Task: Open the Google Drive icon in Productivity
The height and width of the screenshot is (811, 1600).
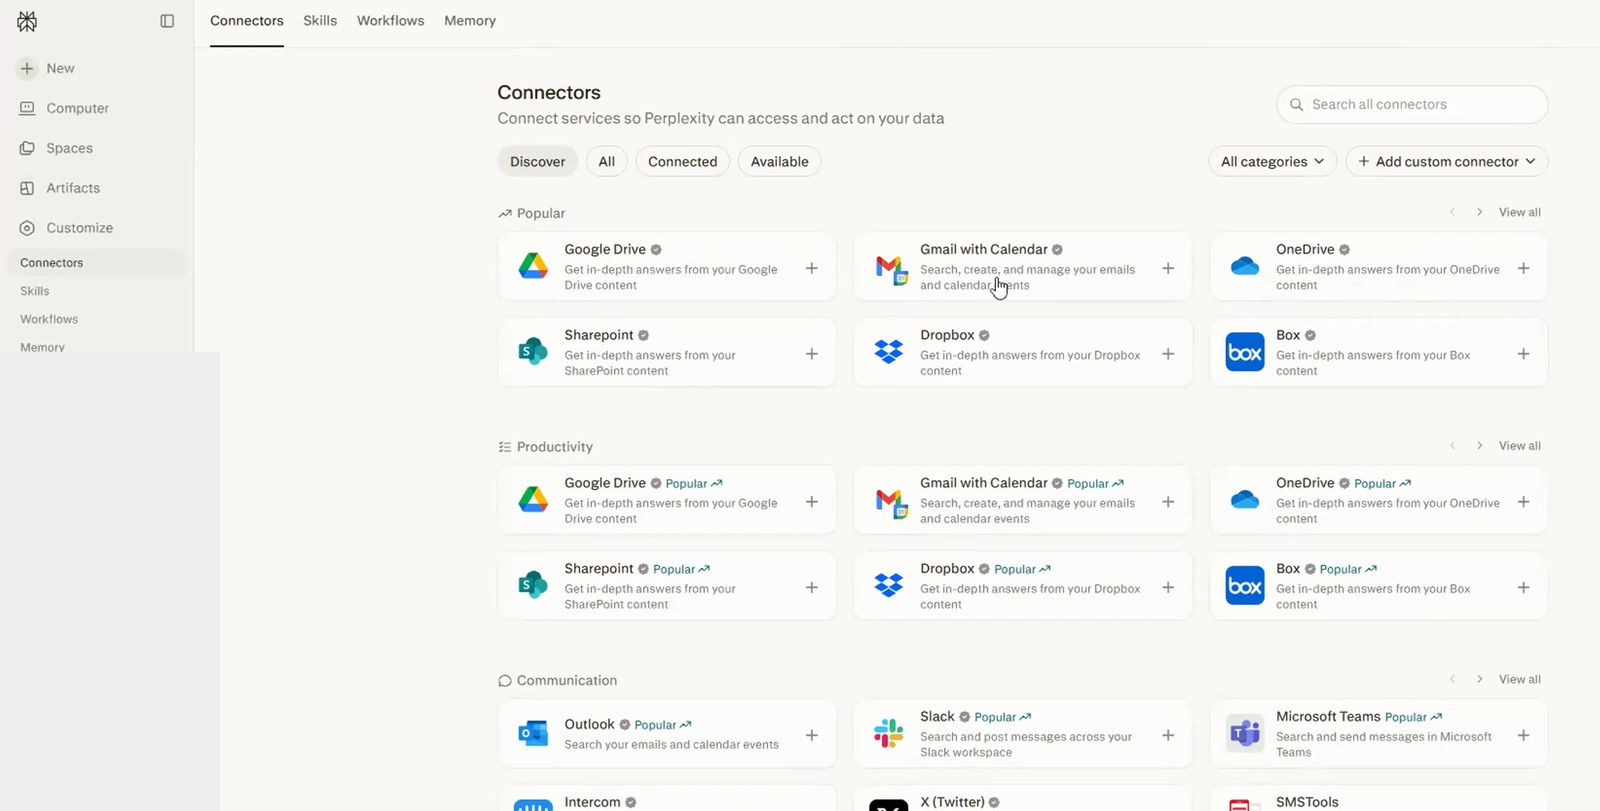Action: click(x=533, y=500)
